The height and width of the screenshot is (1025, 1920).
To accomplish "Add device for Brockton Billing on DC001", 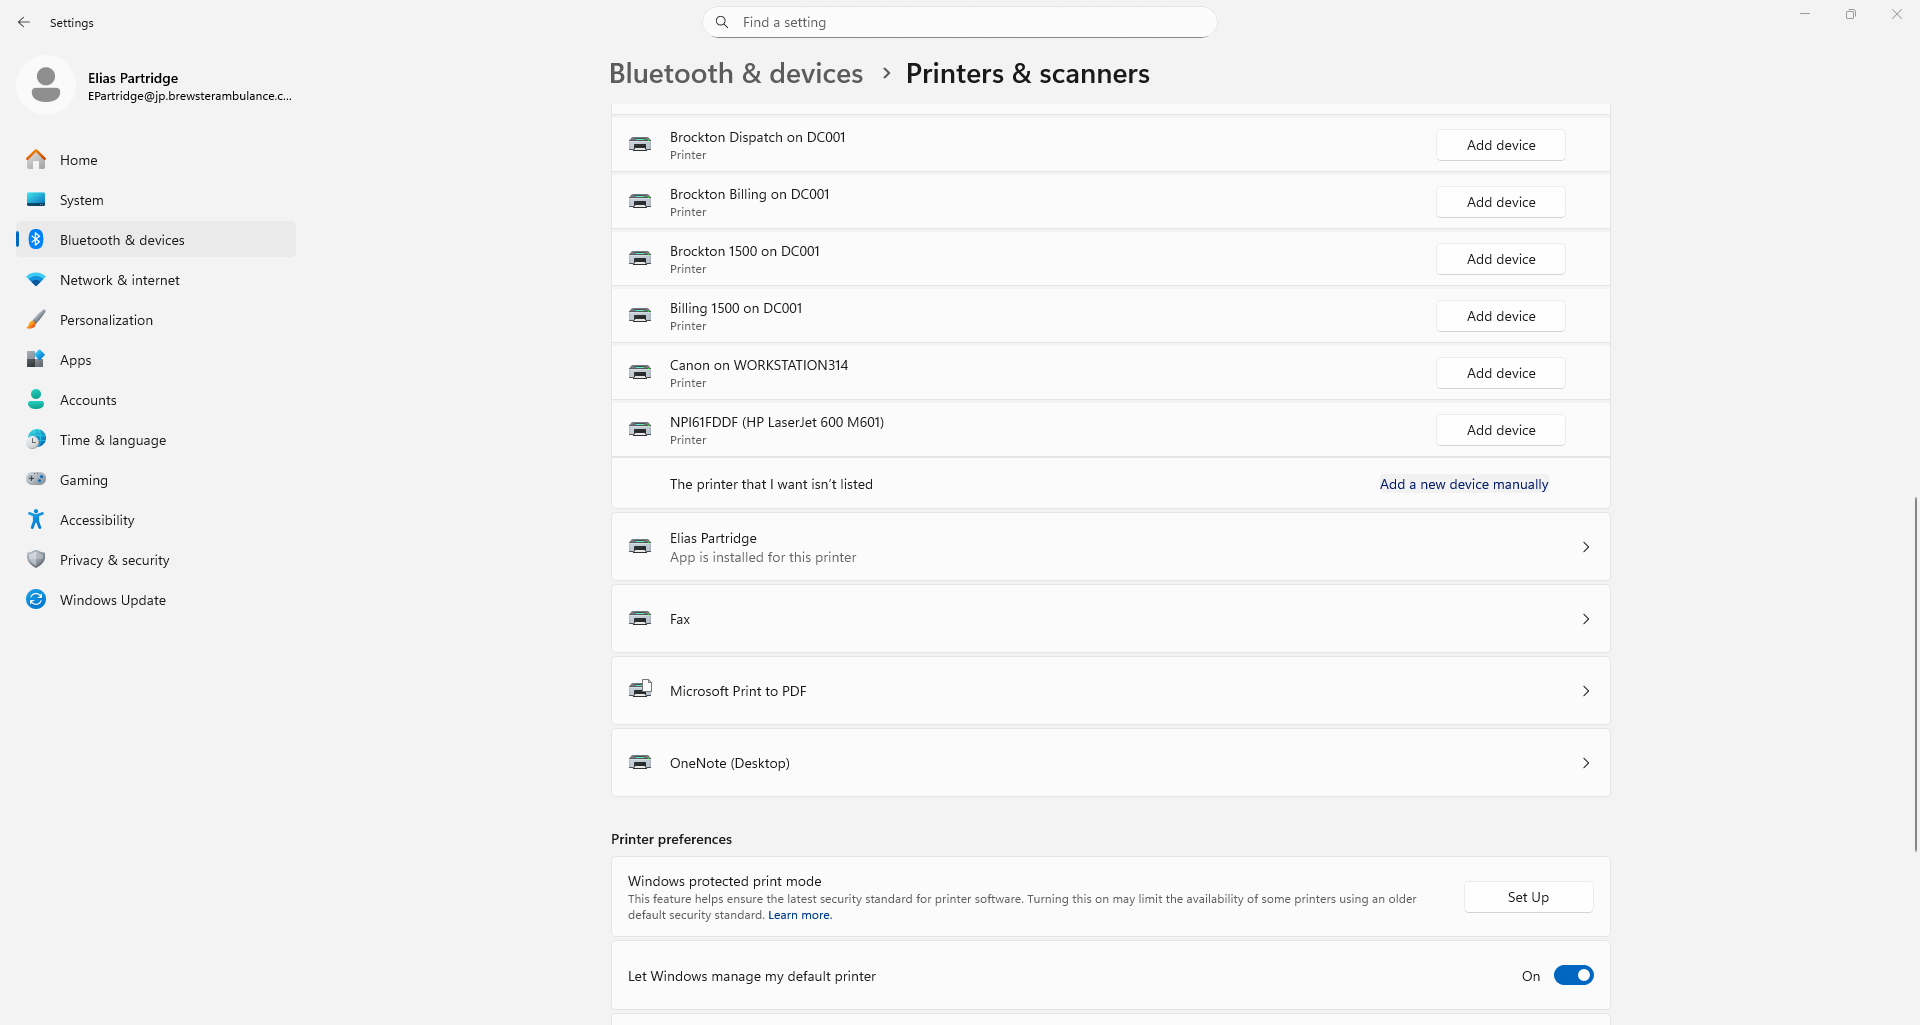I will [x=1501, y=202].
